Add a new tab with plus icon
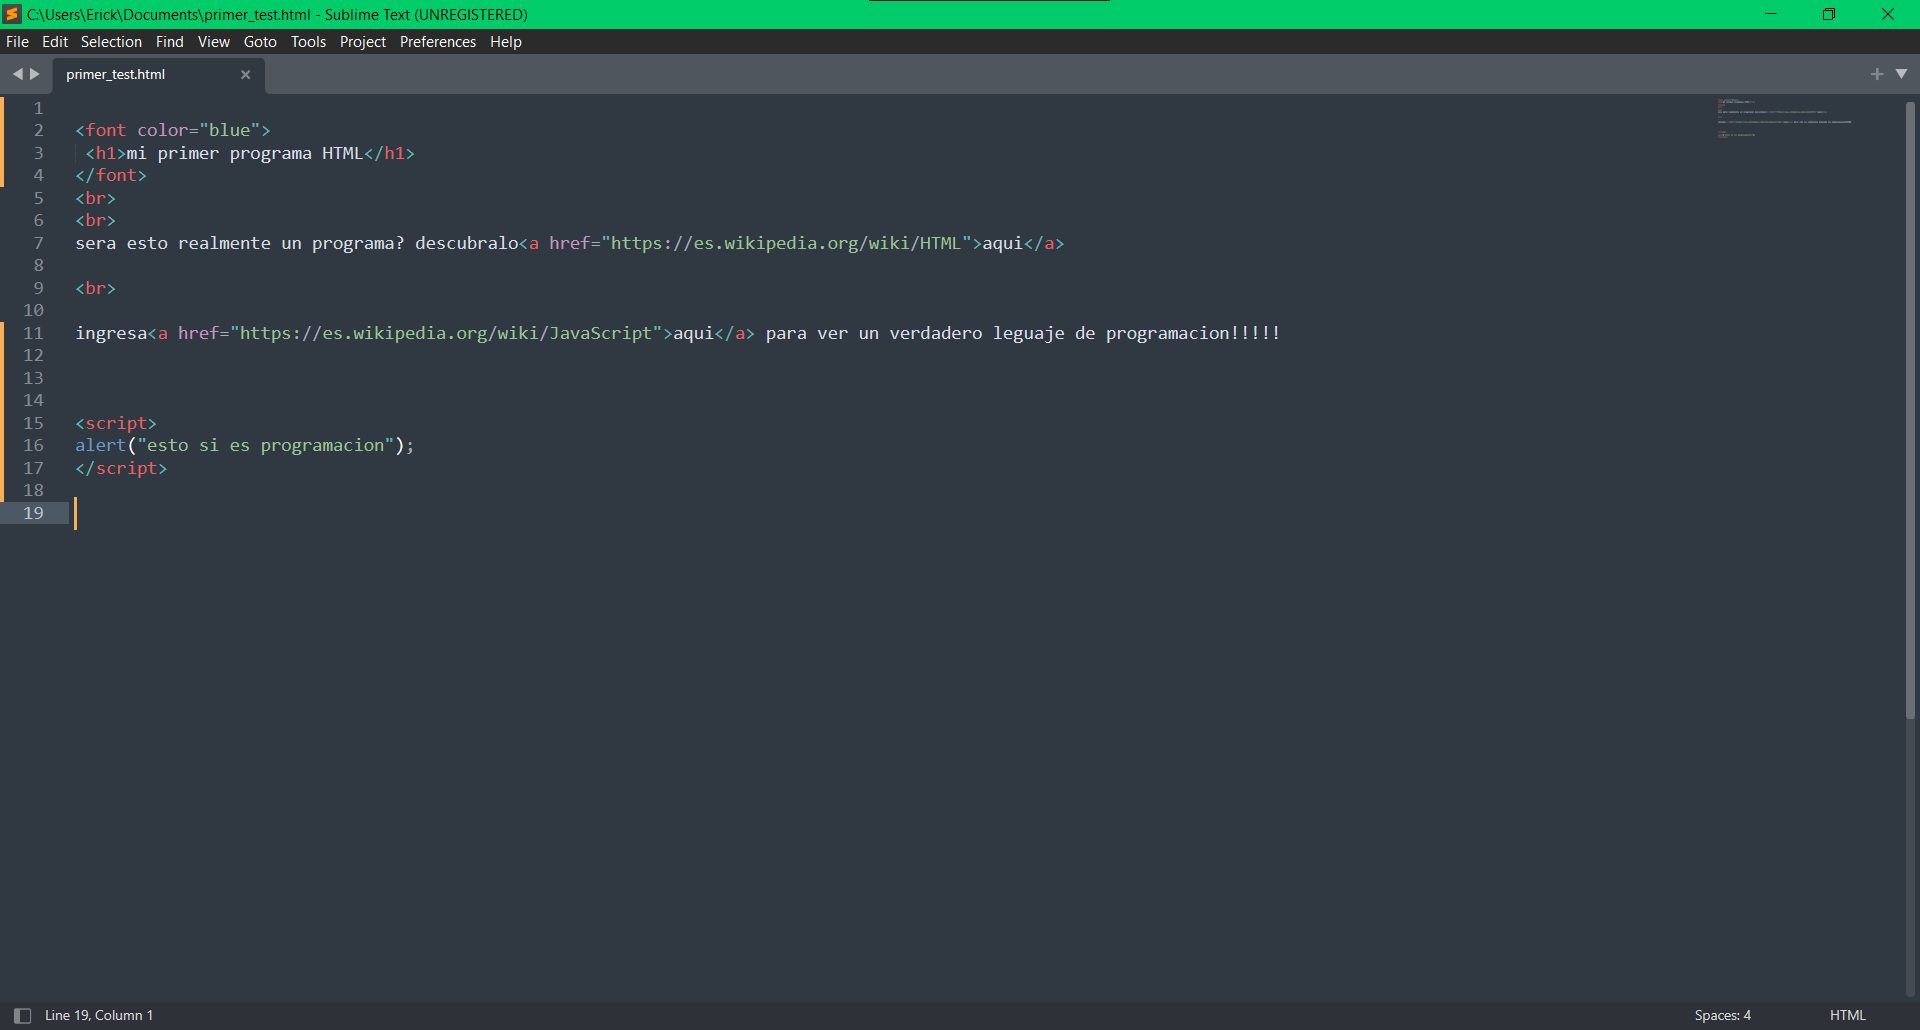The image size is (1920, 1030). click(x=1877, y=74)
